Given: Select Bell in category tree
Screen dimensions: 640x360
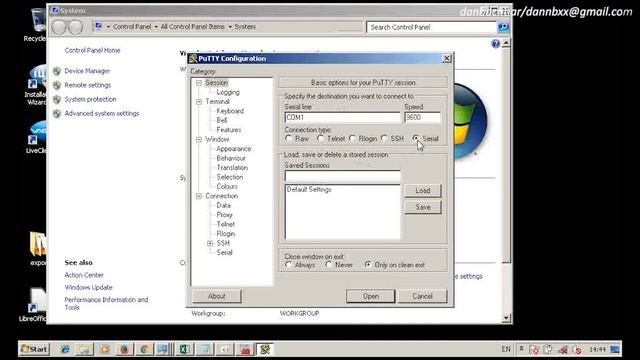Looking at the screenshot, I should coord(222,120).
